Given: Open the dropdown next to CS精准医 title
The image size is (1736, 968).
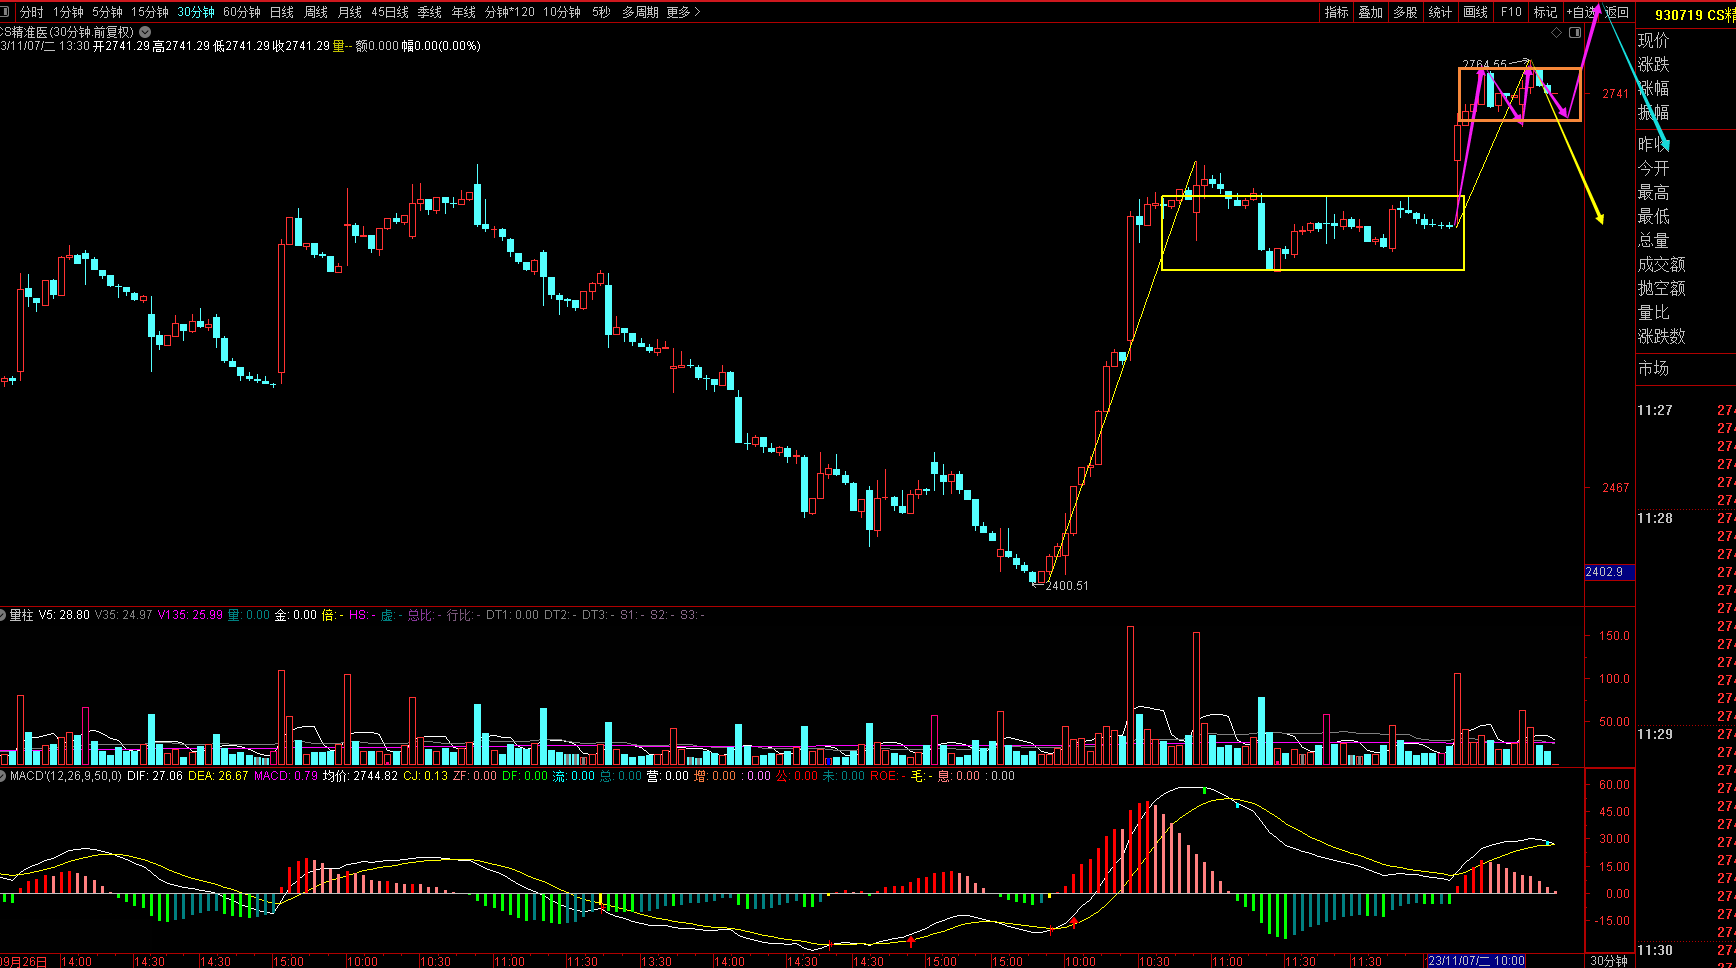Looking at the screenshot, I should [x=145, y=32].
